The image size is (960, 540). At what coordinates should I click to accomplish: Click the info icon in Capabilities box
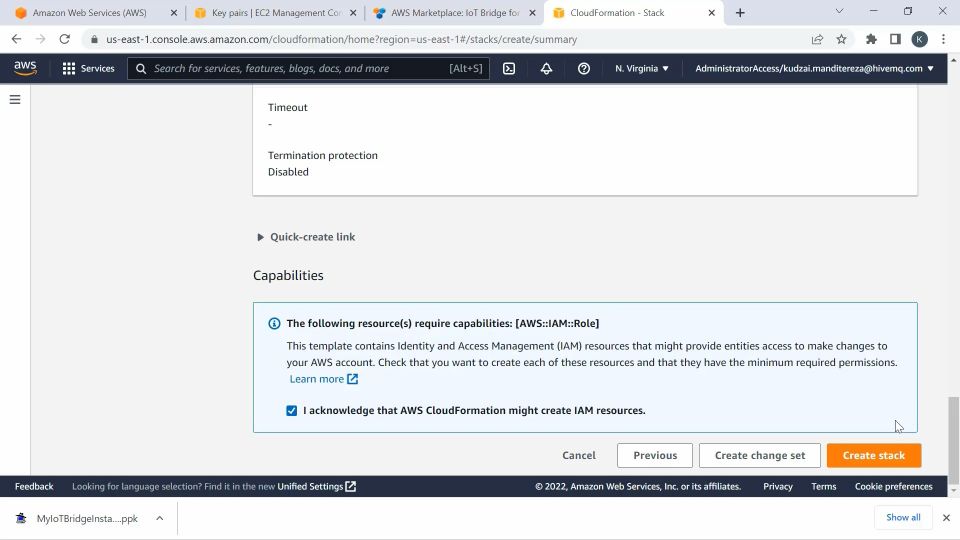click(x=274, y=323)
